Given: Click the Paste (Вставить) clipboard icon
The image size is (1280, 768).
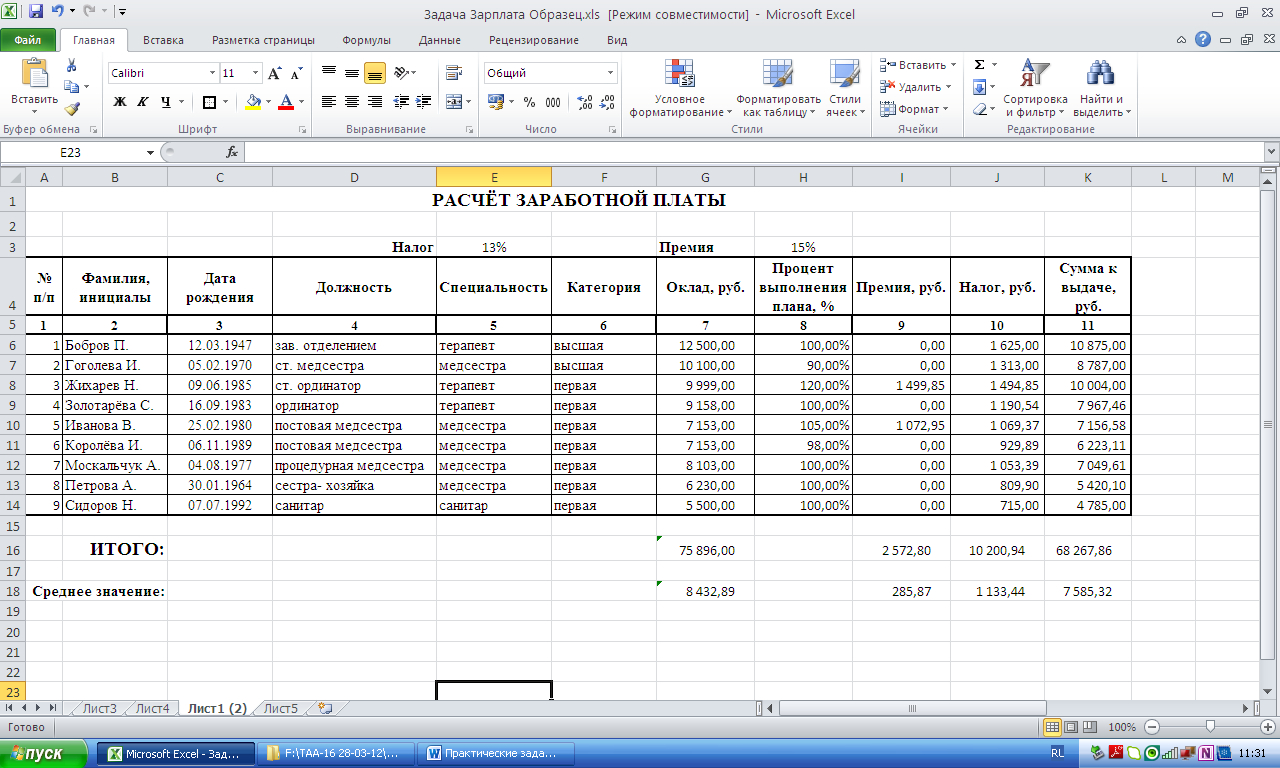Looking at the screenshot, I should (35, 75).
